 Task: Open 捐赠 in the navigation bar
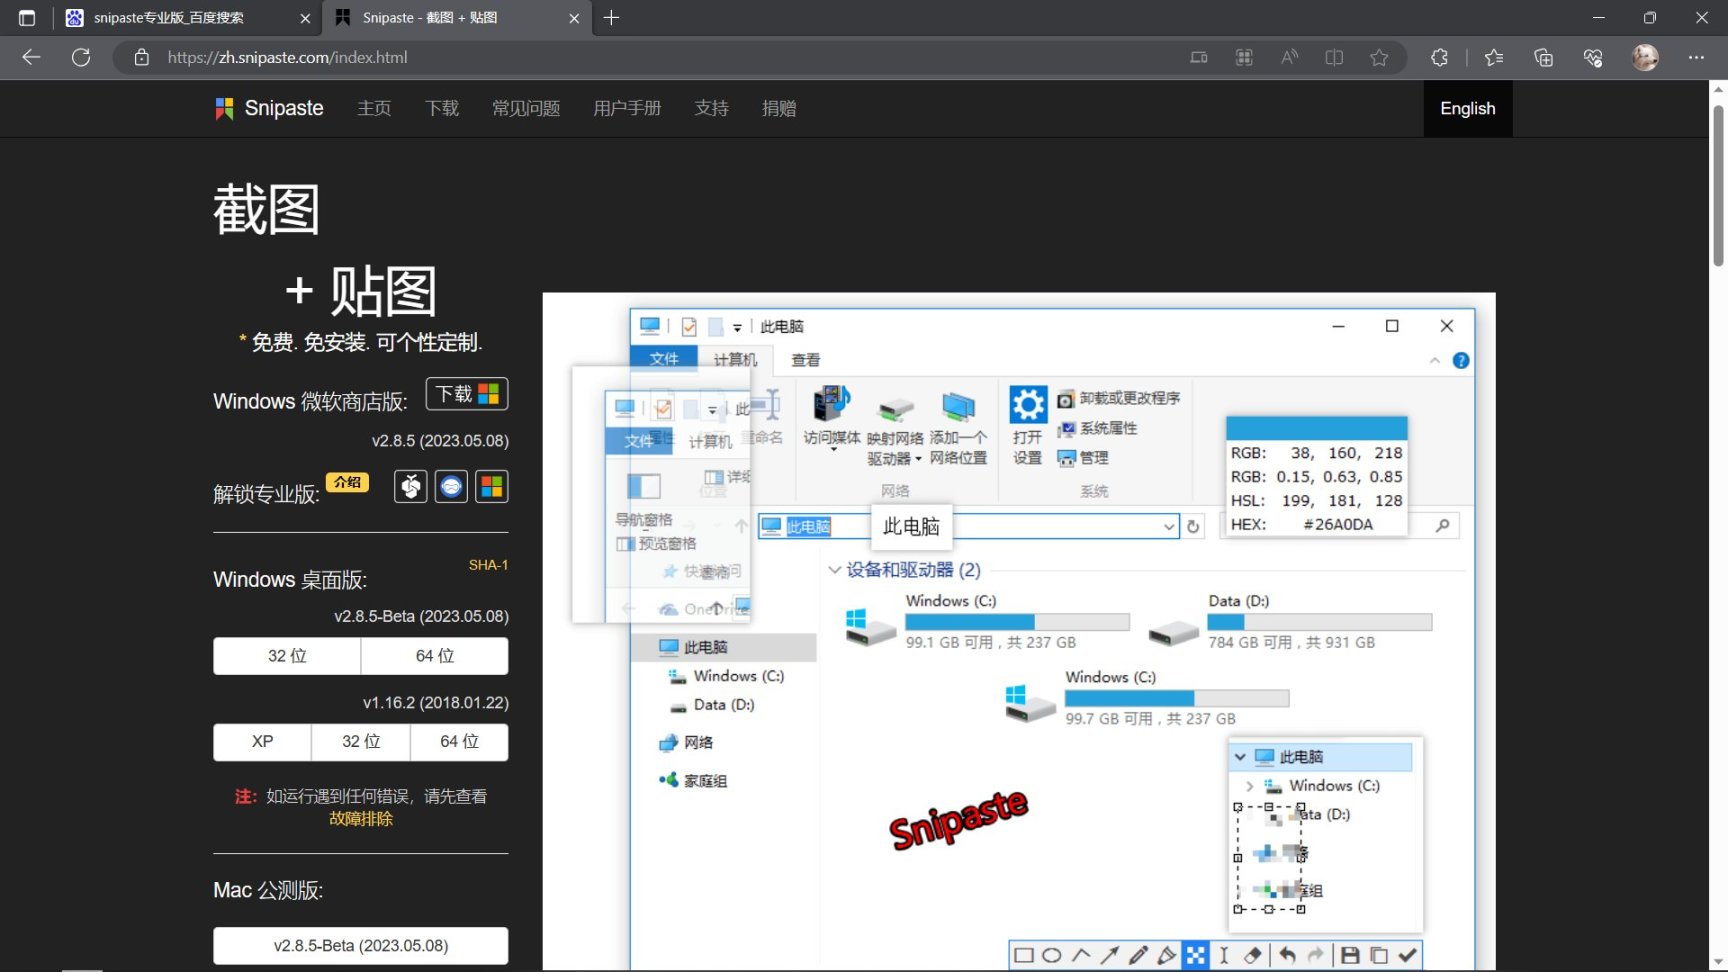coord(779,108)
